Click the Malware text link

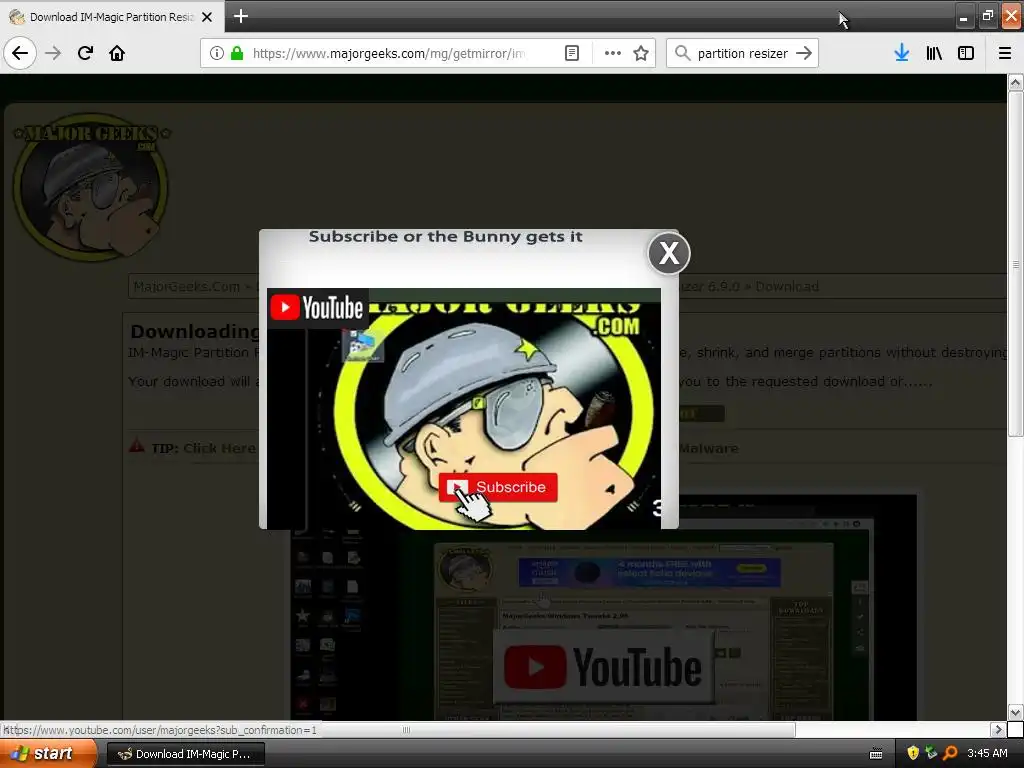[x=709, y=449]
